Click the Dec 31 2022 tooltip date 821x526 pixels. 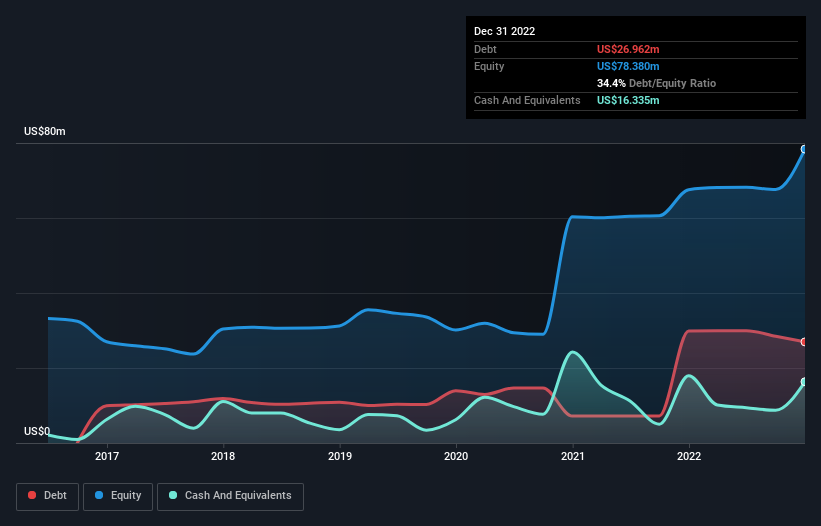[x=504, y=31]
